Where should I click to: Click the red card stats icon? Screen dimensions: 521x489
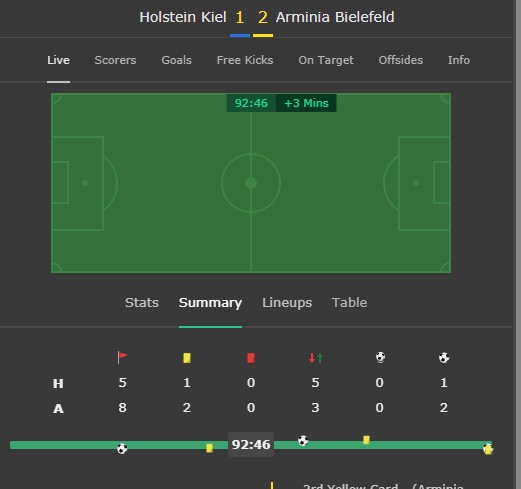pos(251,358)
